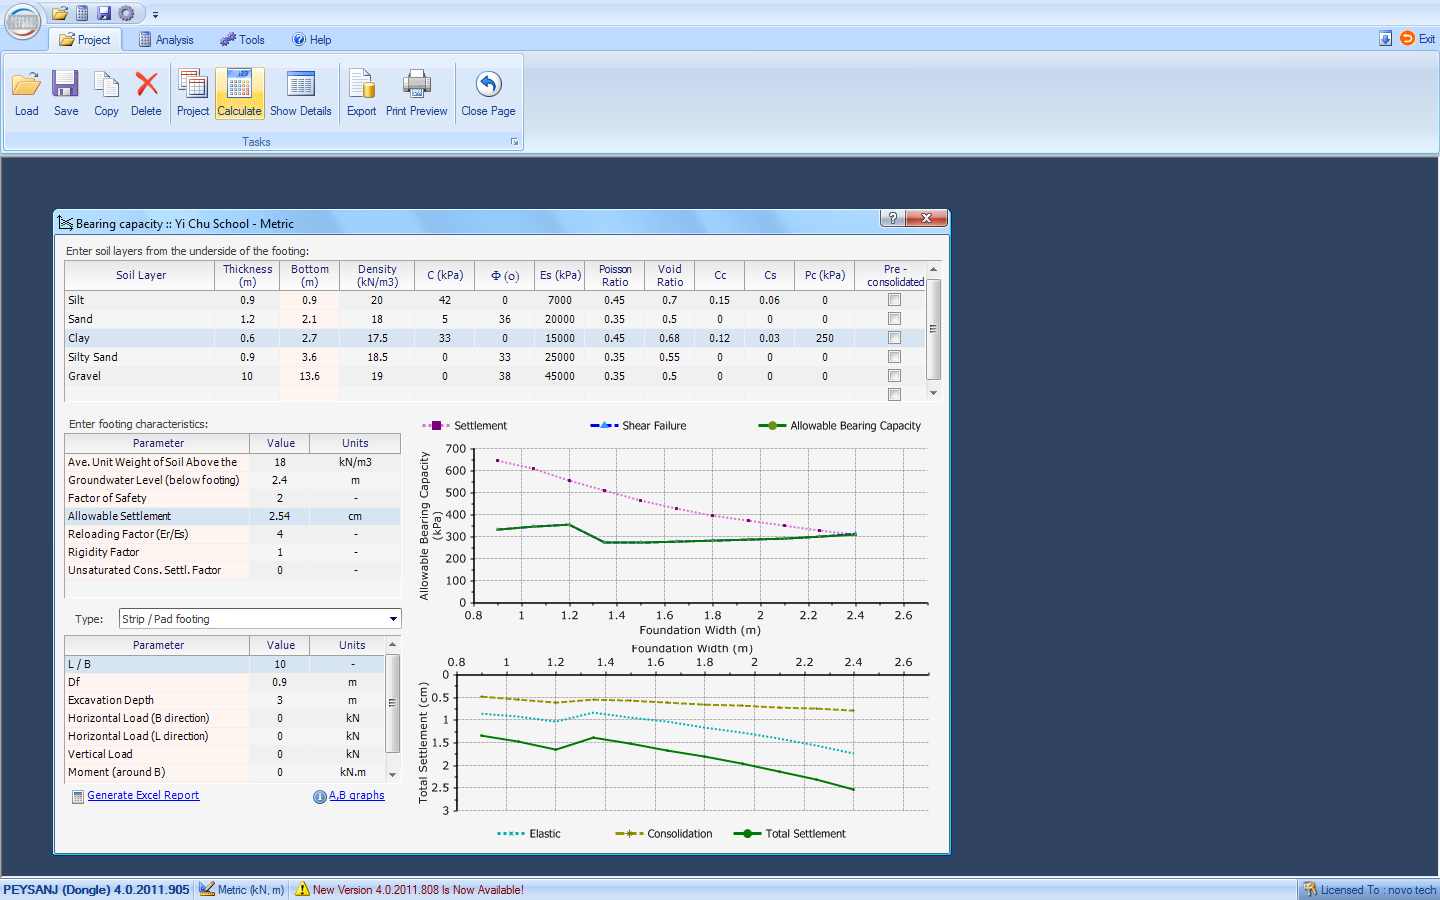Click the Save icon in ribbon
The height and width of the screenshot is (900, 1440).
(x=66, y=94)
